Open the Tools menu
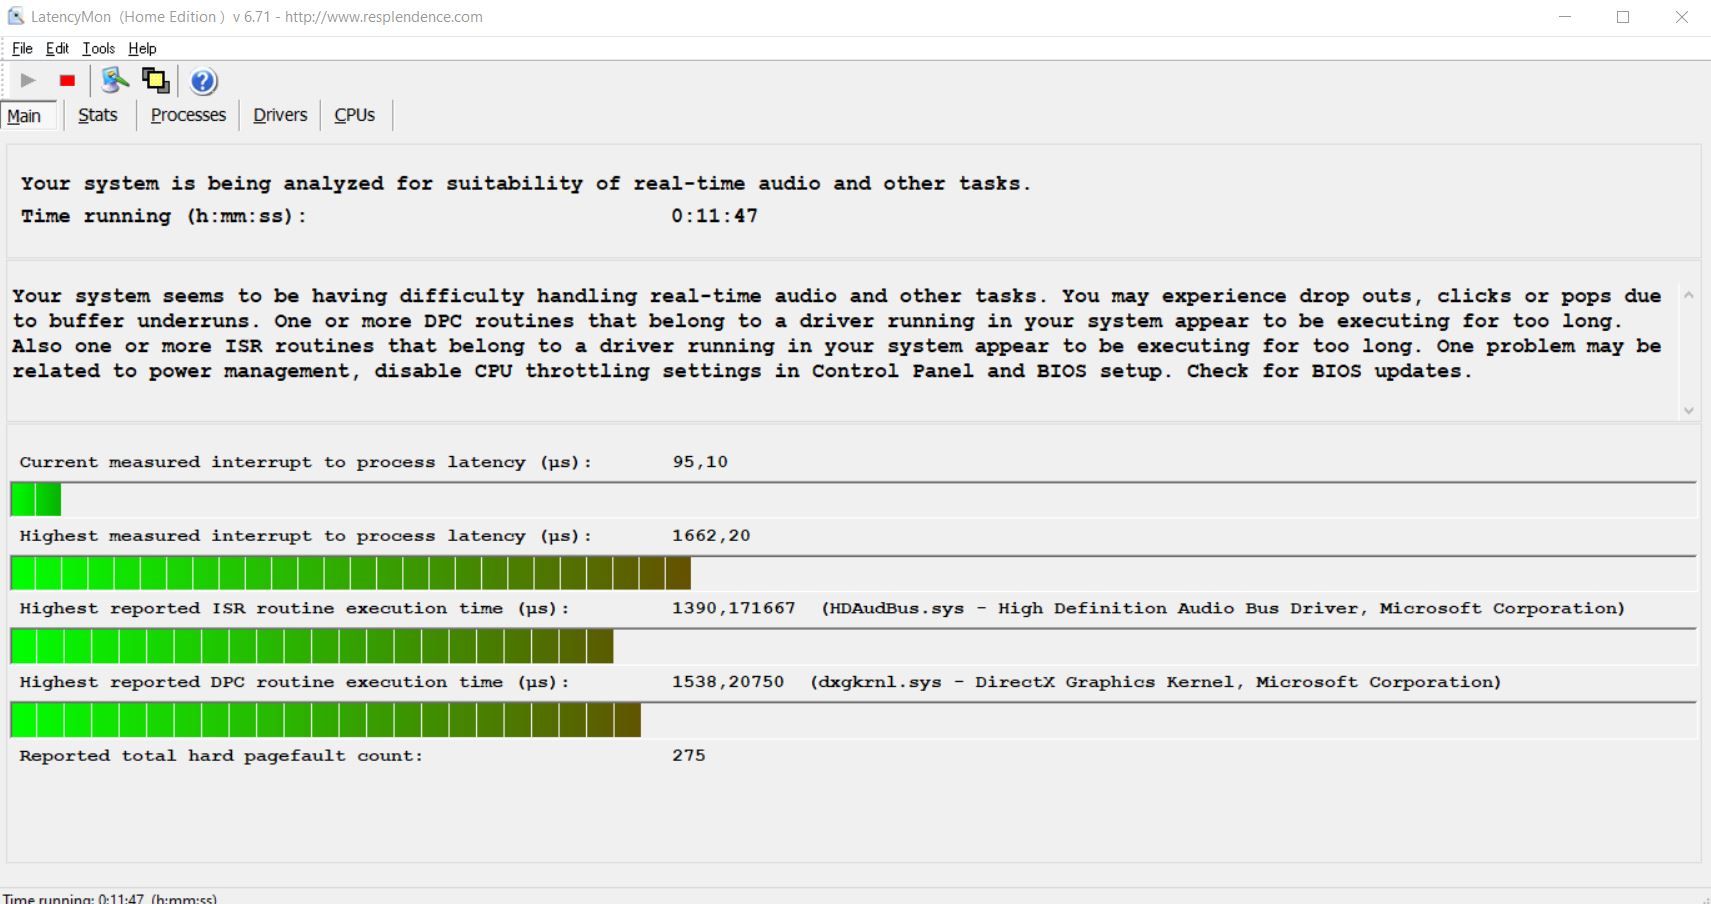Viewport: 1711px width, 904px height. tap(98, 48)
